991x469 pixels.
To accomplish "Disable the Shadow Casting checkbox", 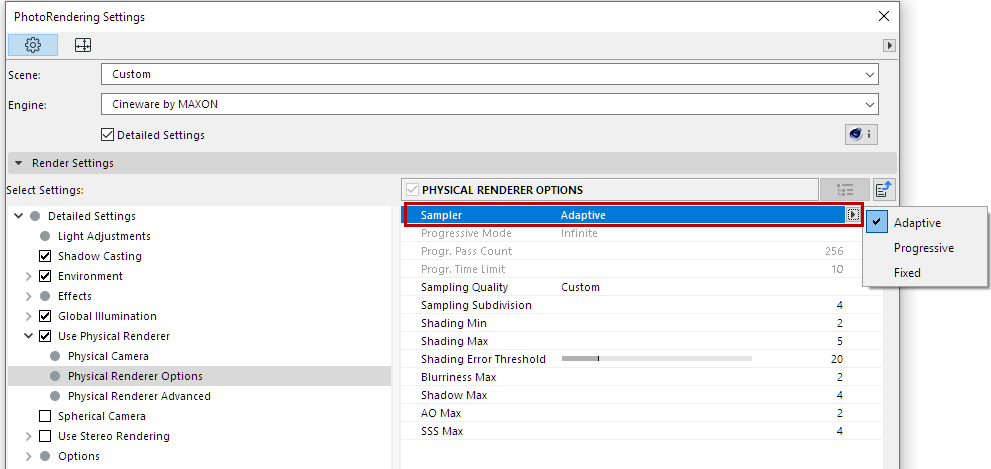I will (45, 256).
